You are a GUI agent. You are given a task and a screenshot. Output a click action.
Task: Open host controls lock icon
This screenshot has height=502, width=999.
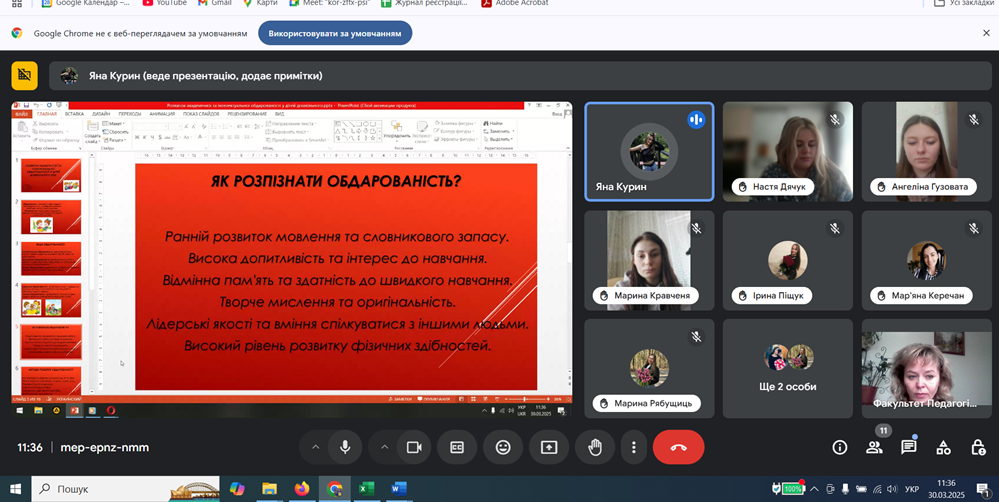[x=978, y=447]
